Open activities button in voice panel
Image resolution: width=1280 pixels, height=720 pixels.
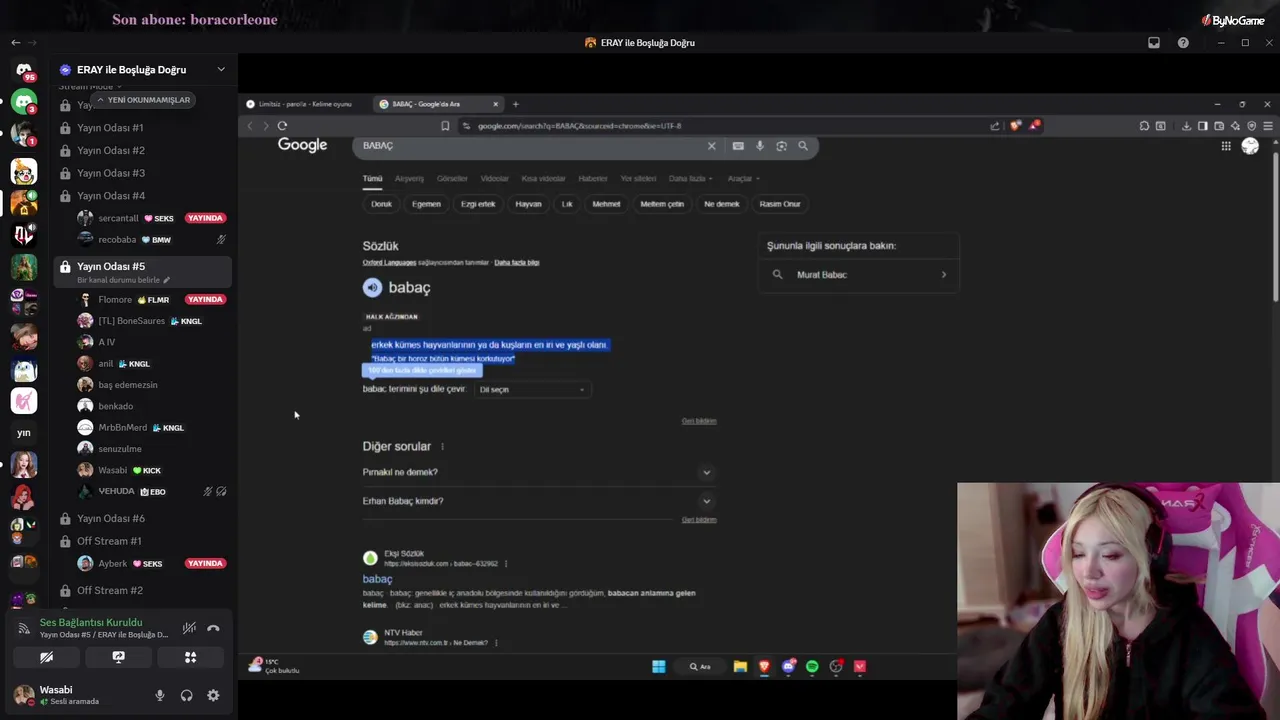(190, 657)
